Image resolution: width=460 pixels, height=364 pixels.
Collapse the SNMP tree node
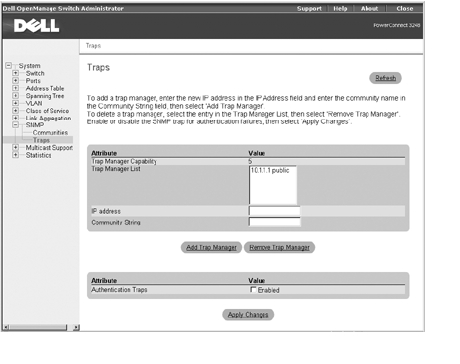(15, 124)
